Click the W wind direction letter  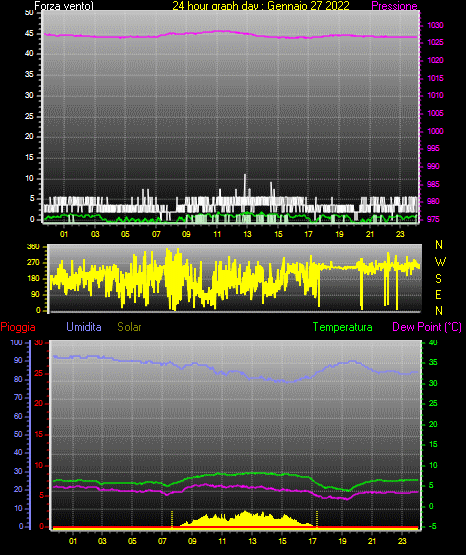(440, 262)
